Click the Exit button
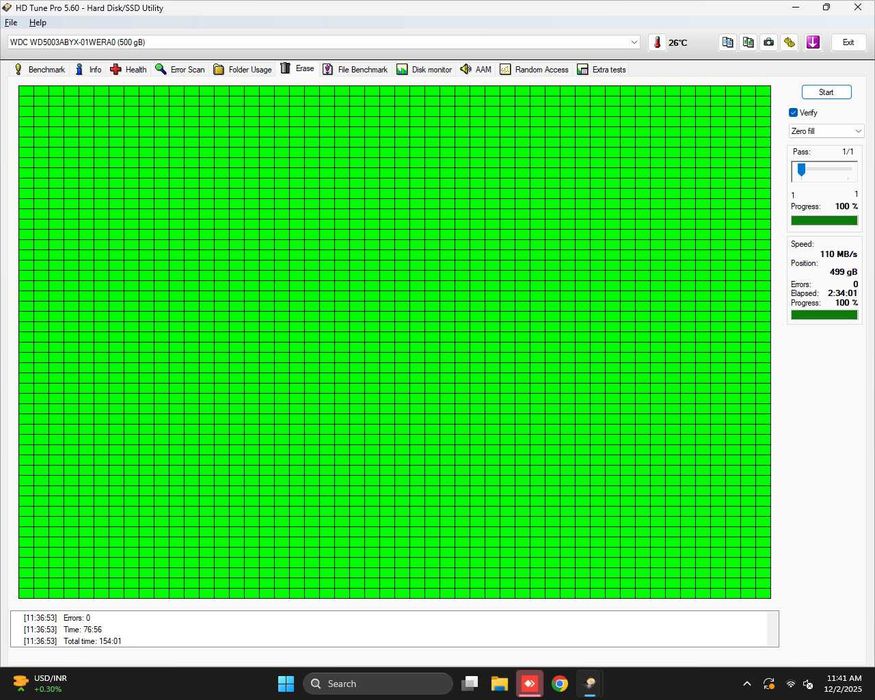This screenshot has width=875, height=700. pyautogui.click(x=848, y=42)
